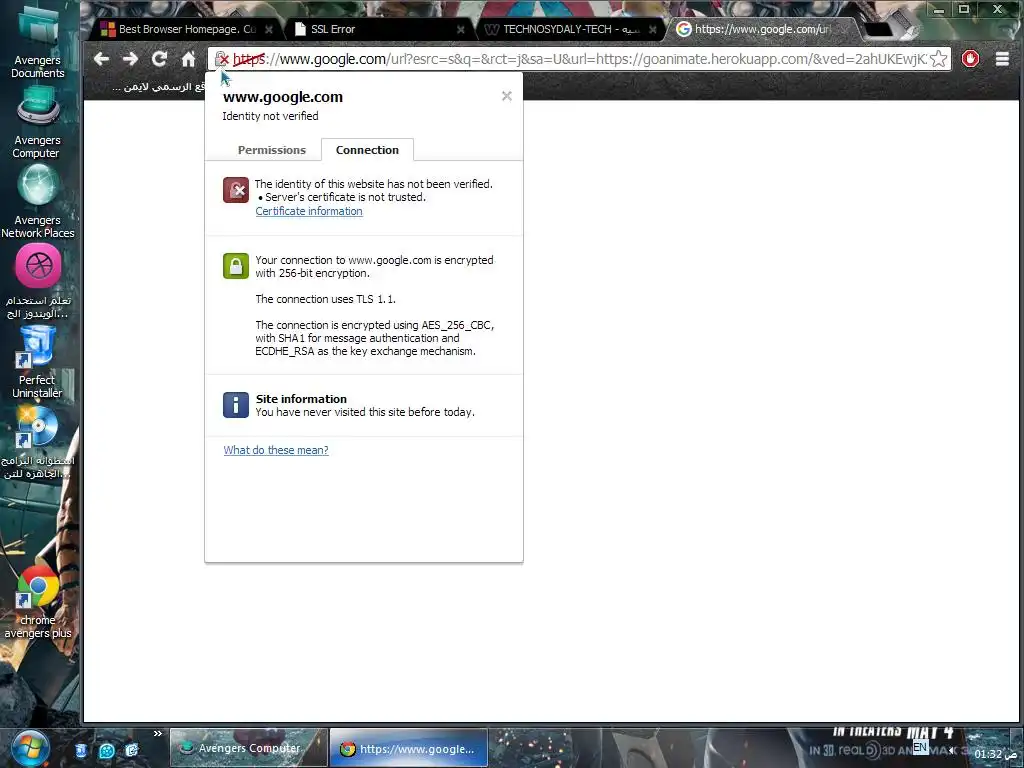This screenshot has height=768, width=1024.
Task: Select the google.com/url browser tab
Action: (x=761, y=29)
